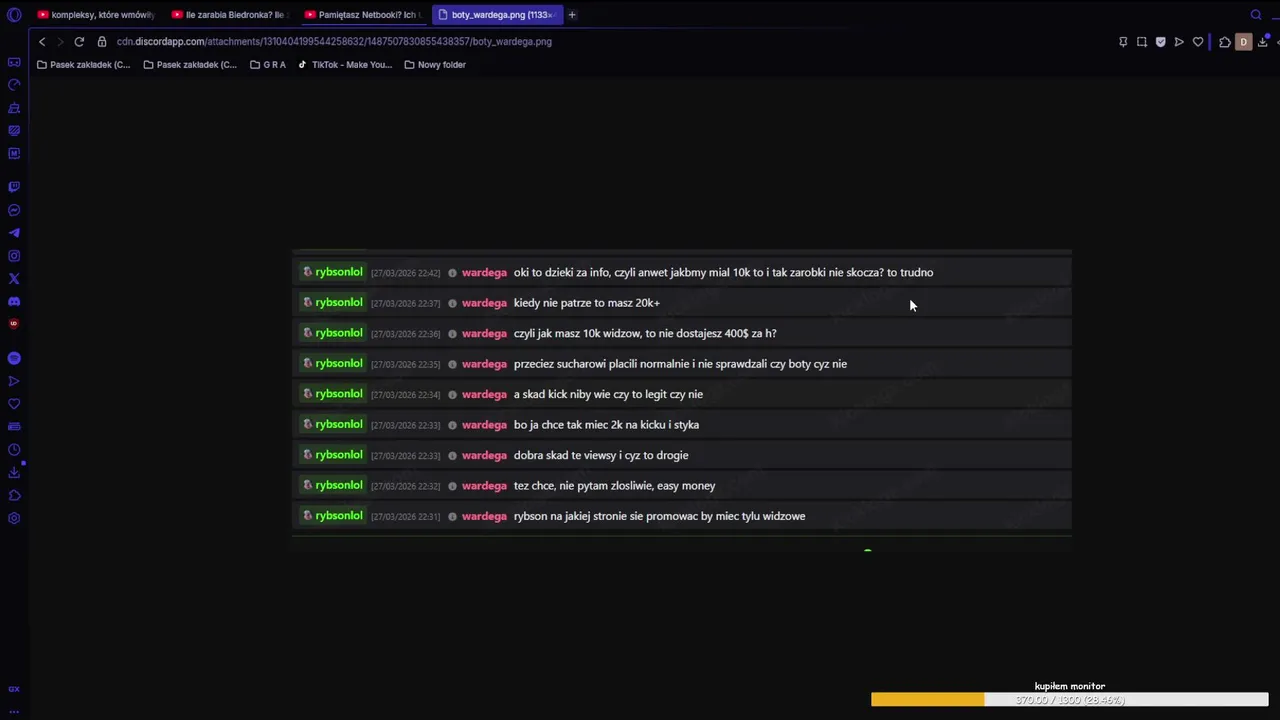This screenshot has width=1280, height=720.
Task: Open the extensions puzzle icon in toolbar
Action: pos(1225,42)
